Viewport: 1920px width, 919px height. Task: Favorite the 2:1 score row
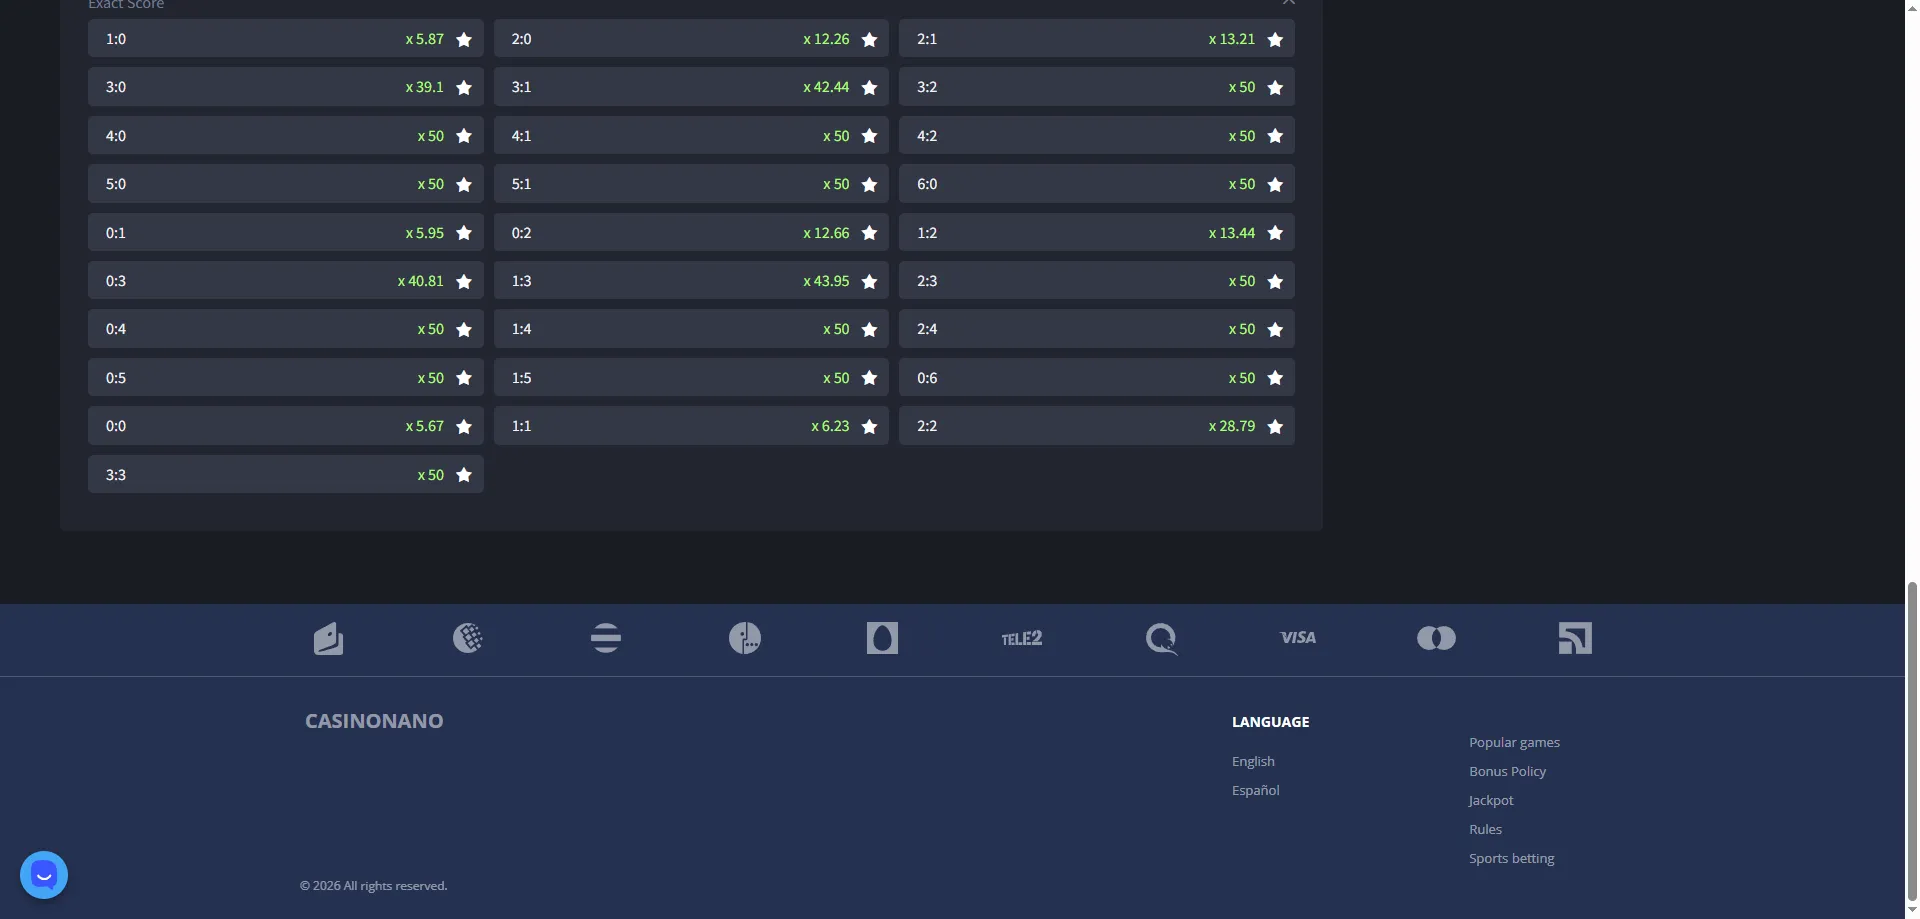[1275, 39]
